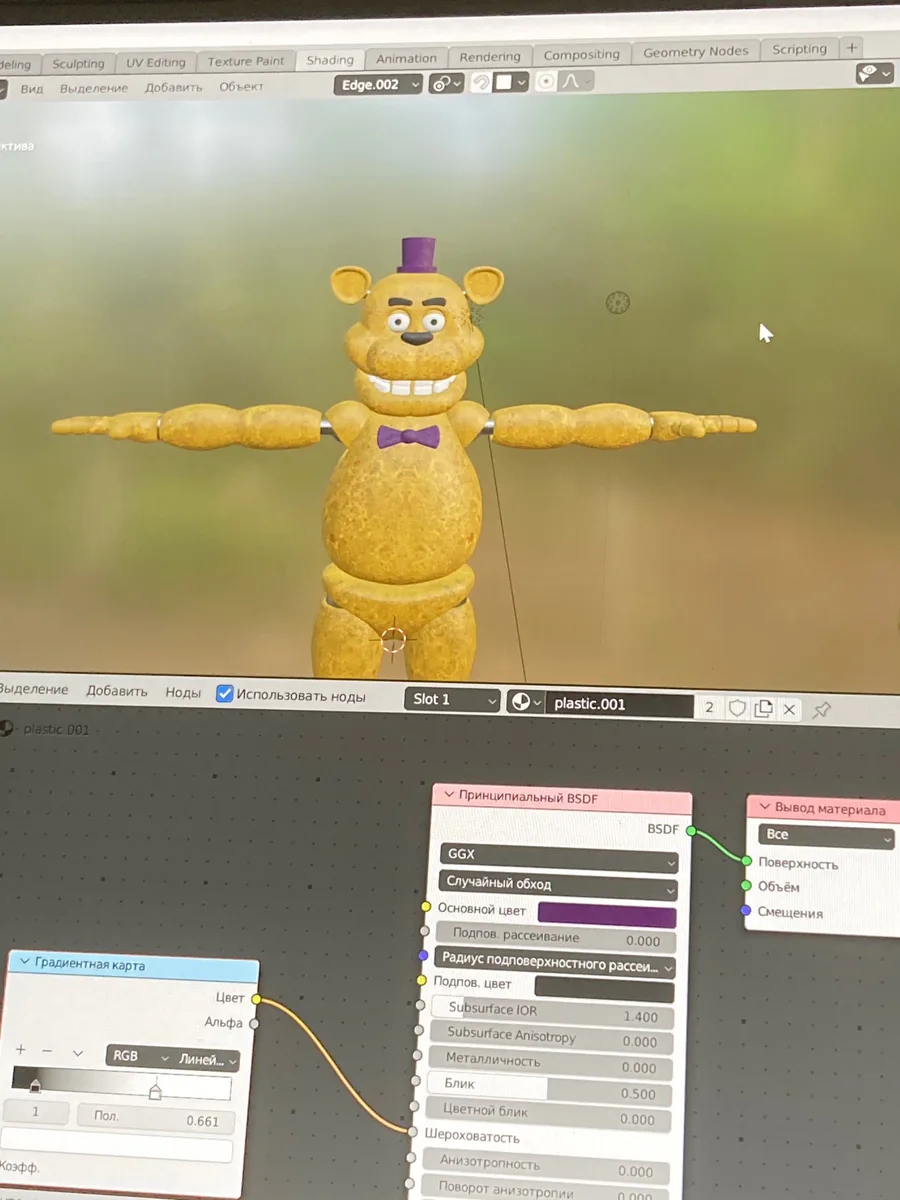This screenshot has width=900, height=1200.
Task: Click the Пол. 0.661 position field
Action: coord(155,1119)
